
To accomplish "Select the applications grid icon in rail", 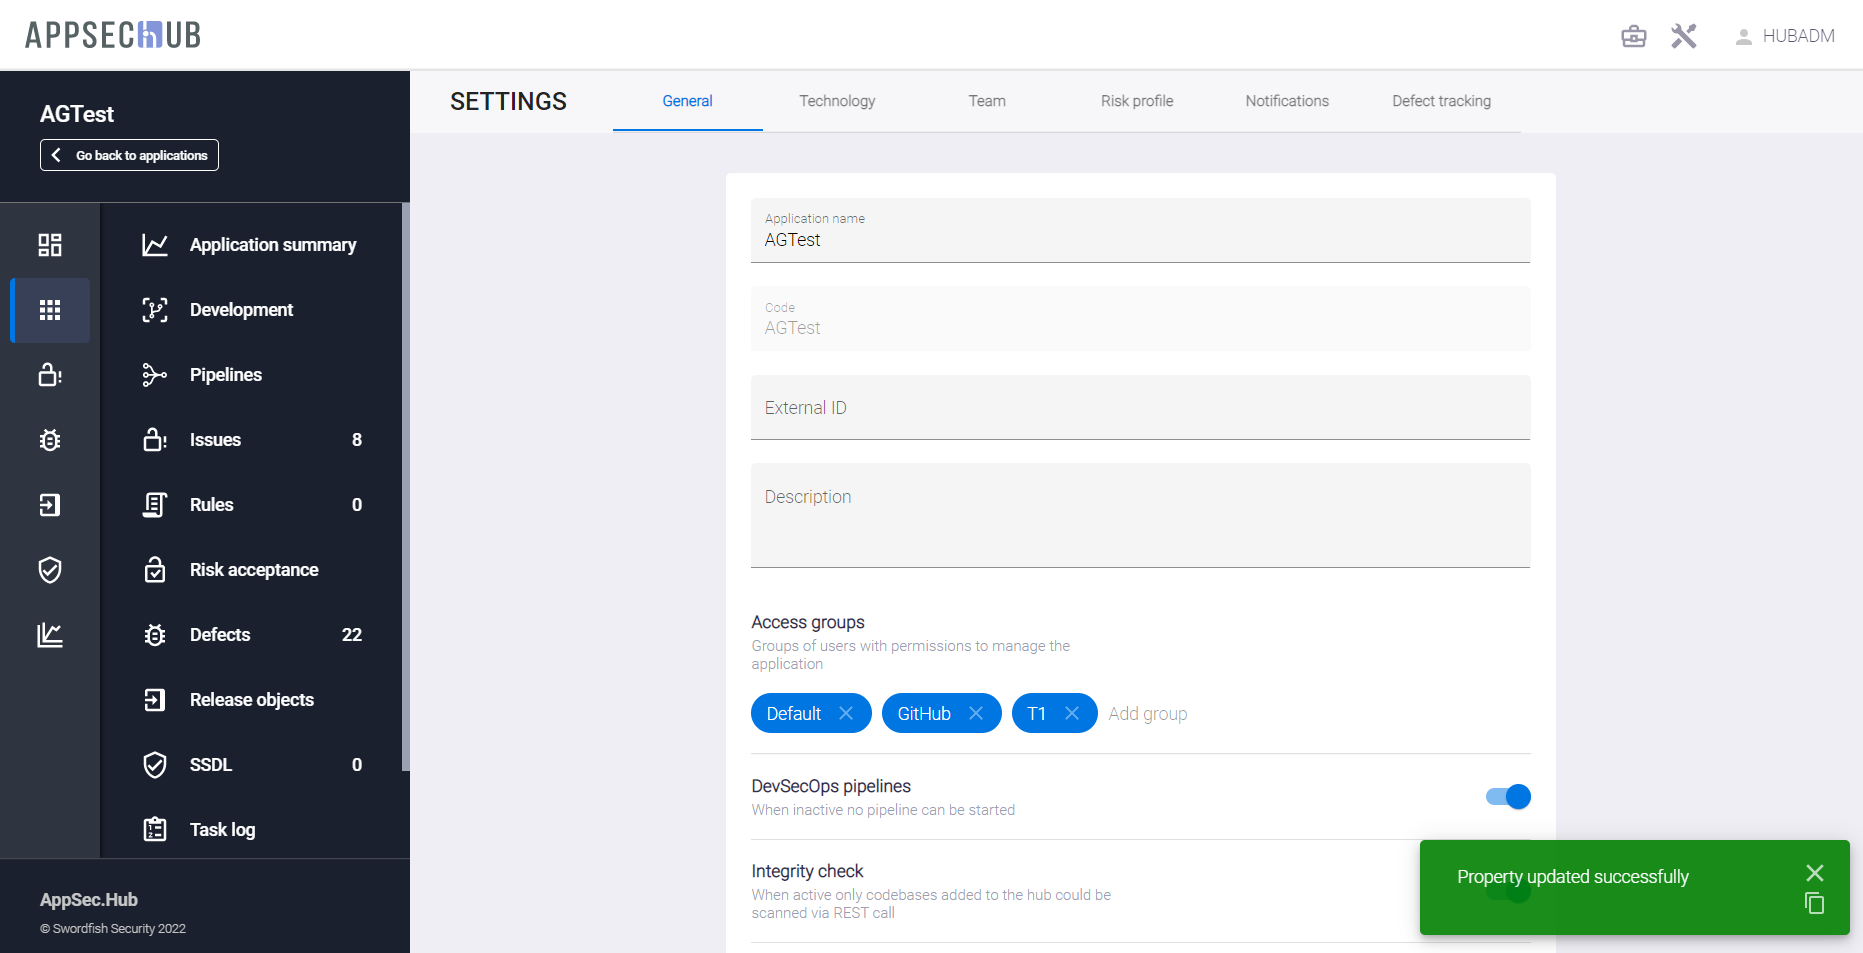I will pyautogui.click(x=50, y=310).
